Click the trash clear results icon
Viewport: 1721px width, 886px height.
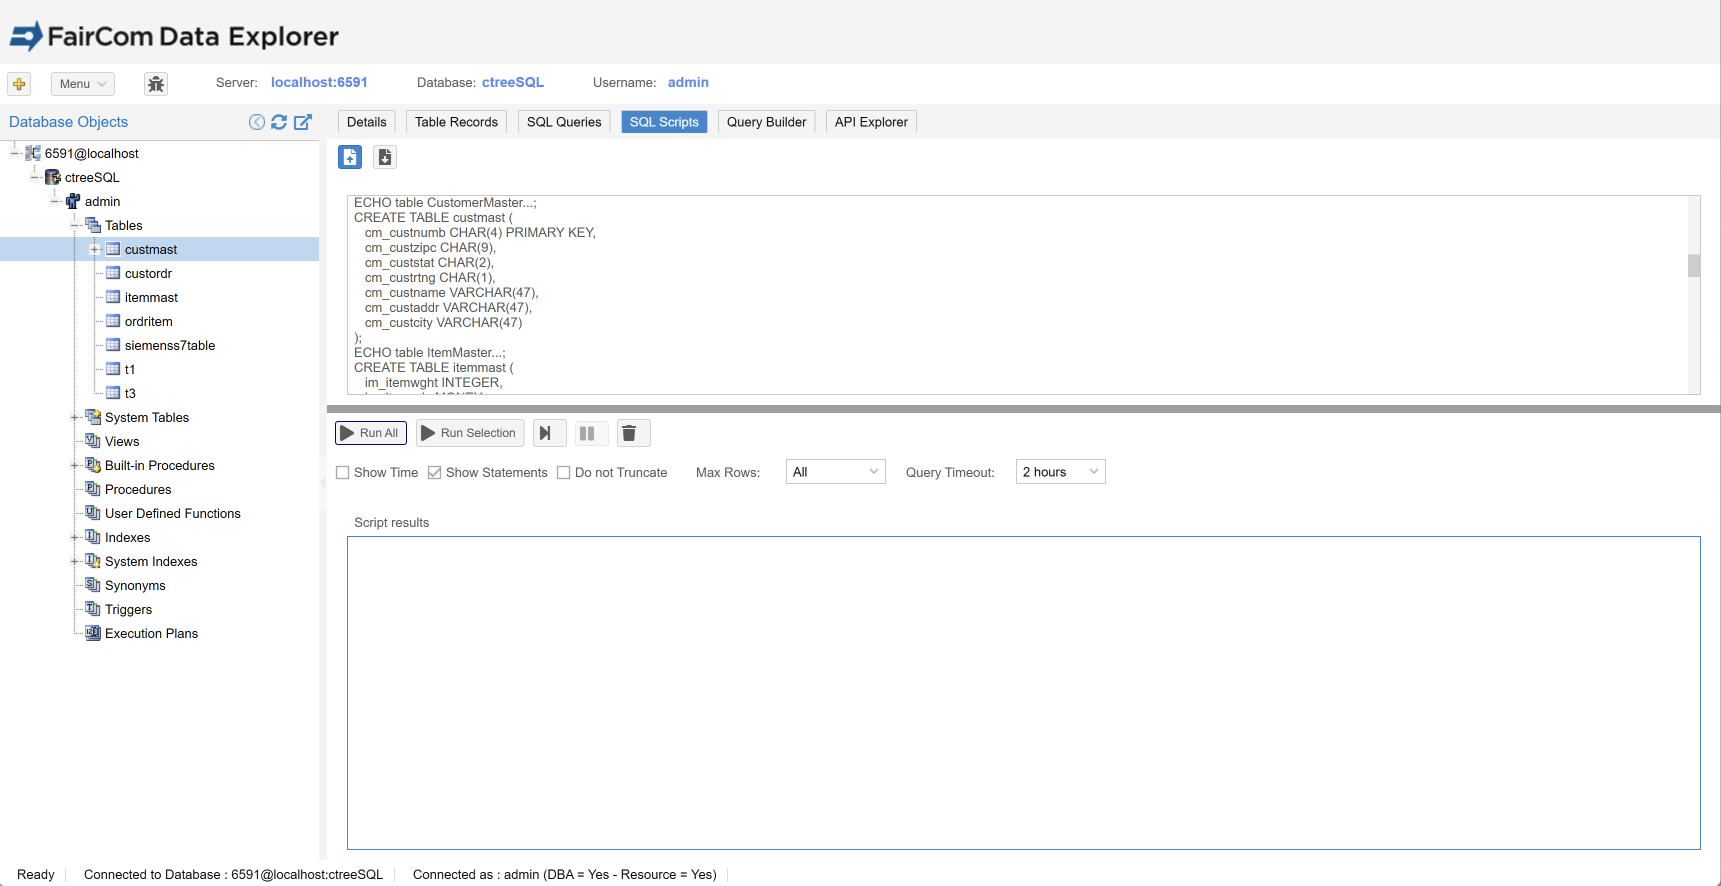coord(633,433)
